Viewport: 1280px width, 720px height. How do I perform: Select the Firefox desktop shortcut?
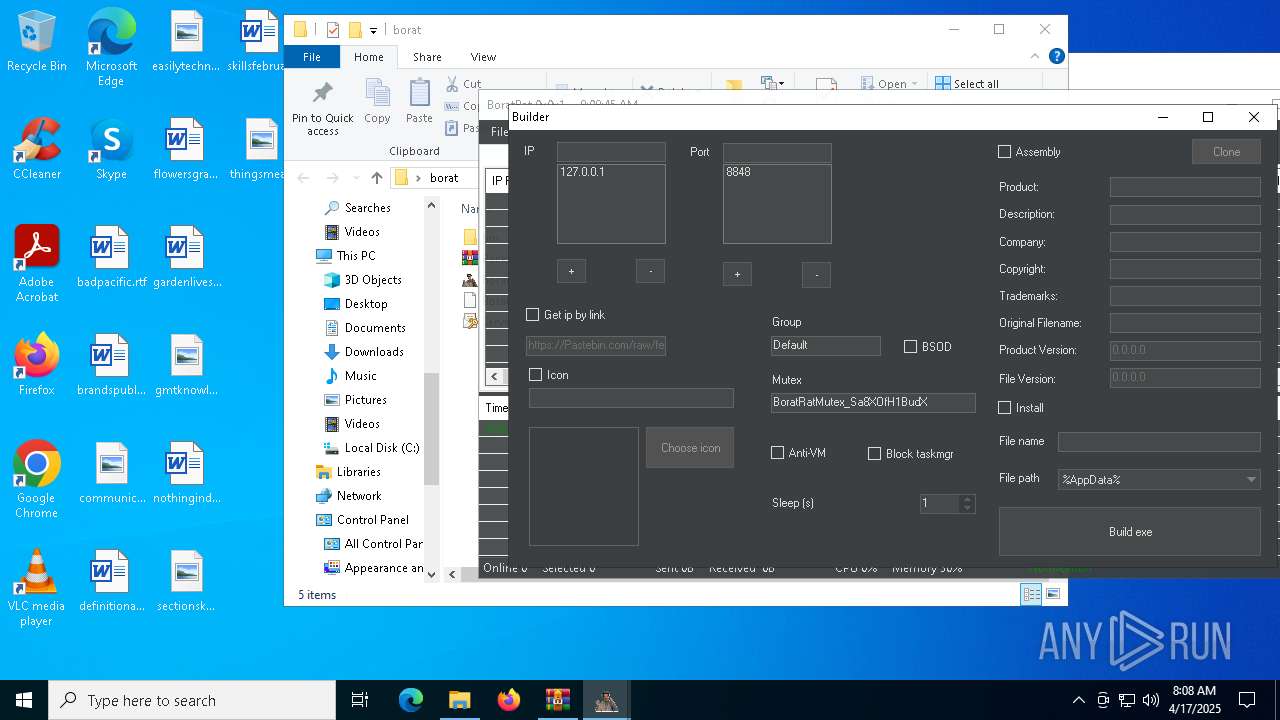pyautogui.click(x=37, y=366)
